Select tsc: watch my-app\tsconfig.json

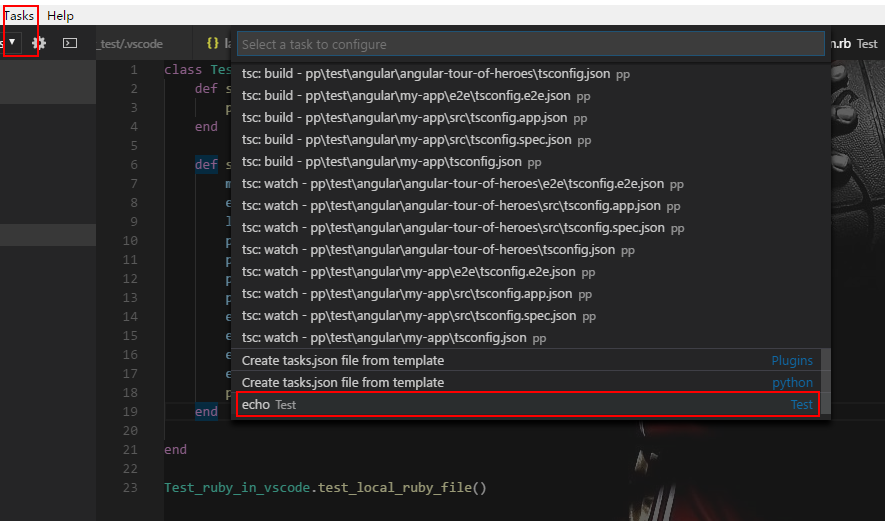(x=531, y=338)
